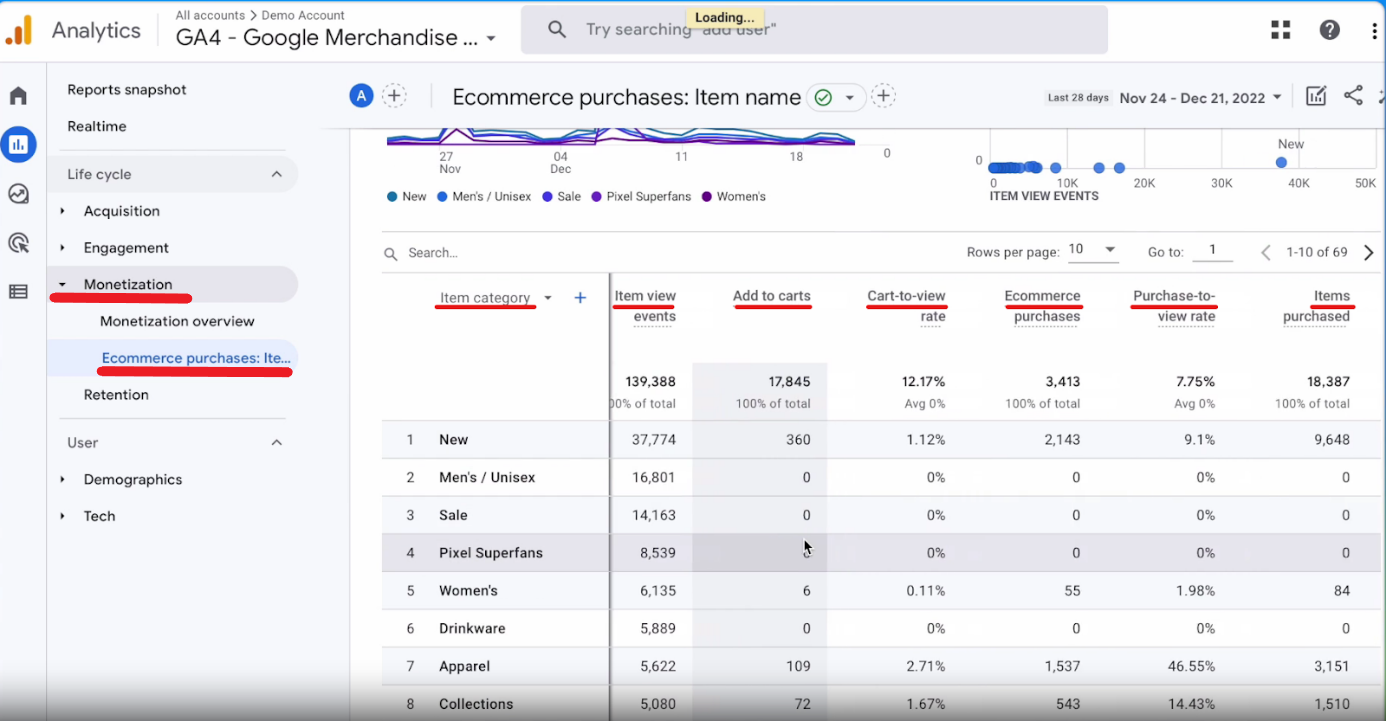
Task: Sort by Item view events column
Action: coord(645,306)
